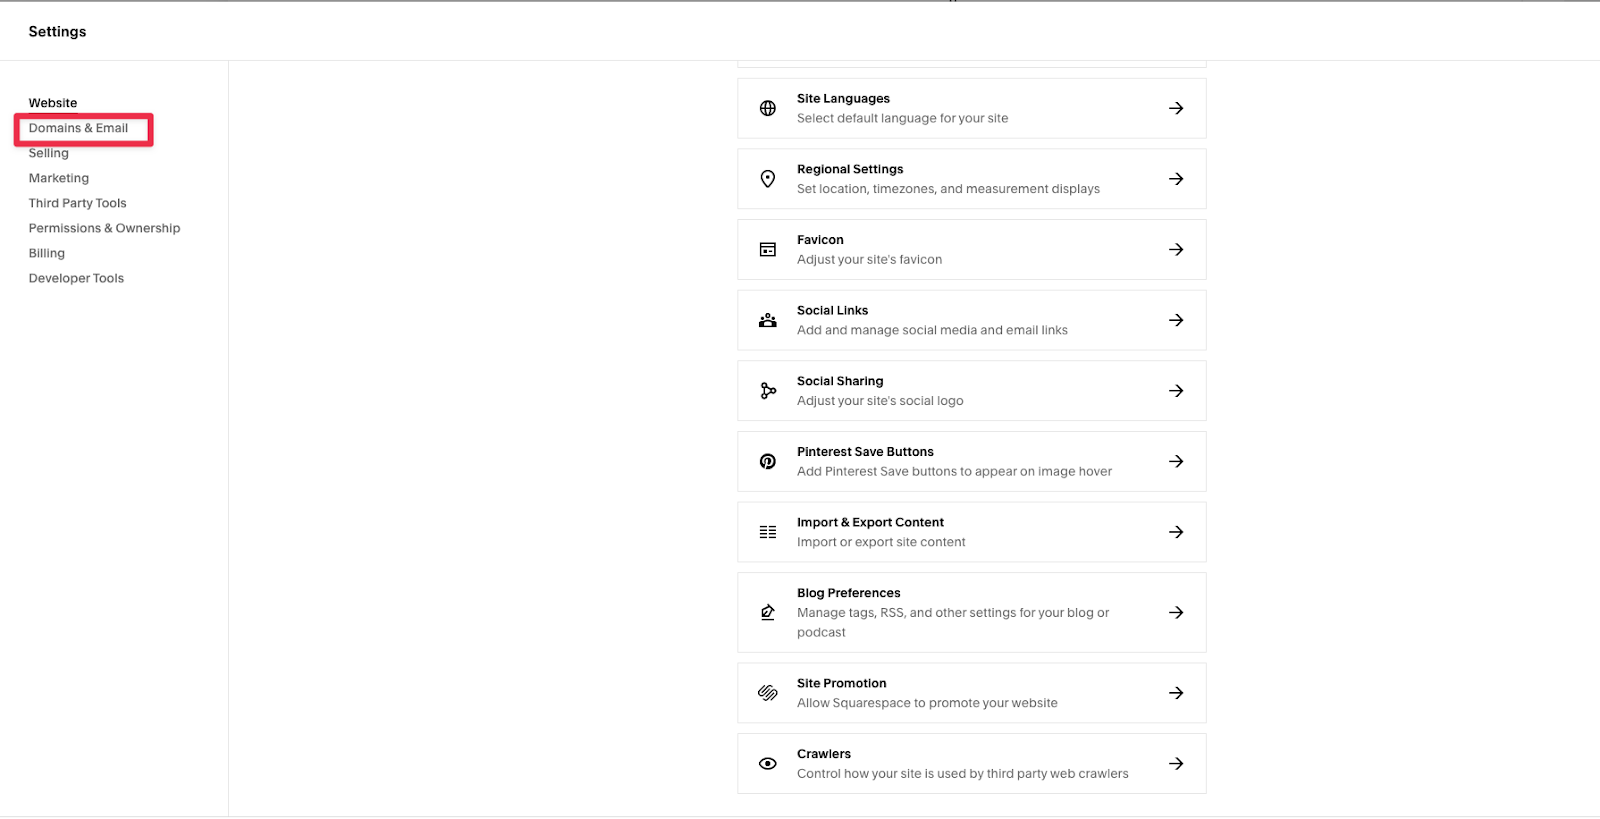Open the Marketing settings section
Image resolution: width=1600 pixels, height=819 pixels.
click(x=58, y=178)
